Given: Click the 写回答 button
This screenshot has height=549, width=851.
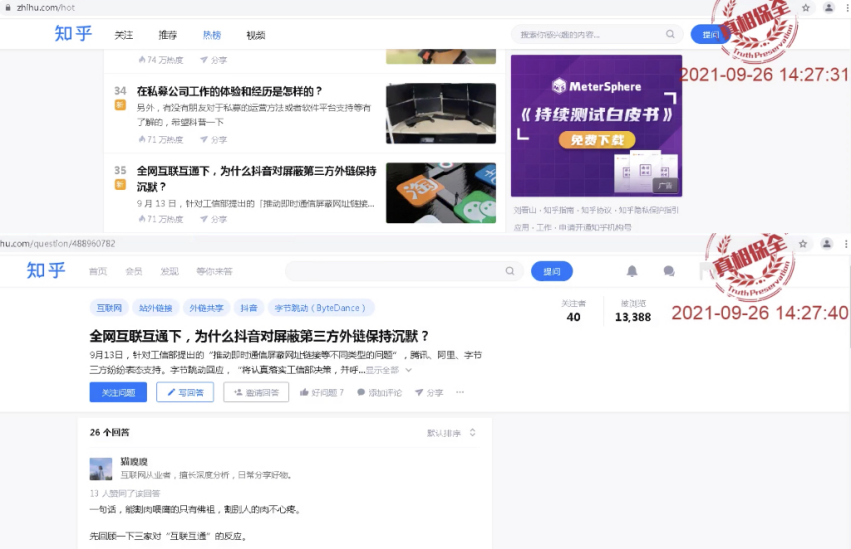Looking at the screenshot, I should tap(185, 393).
